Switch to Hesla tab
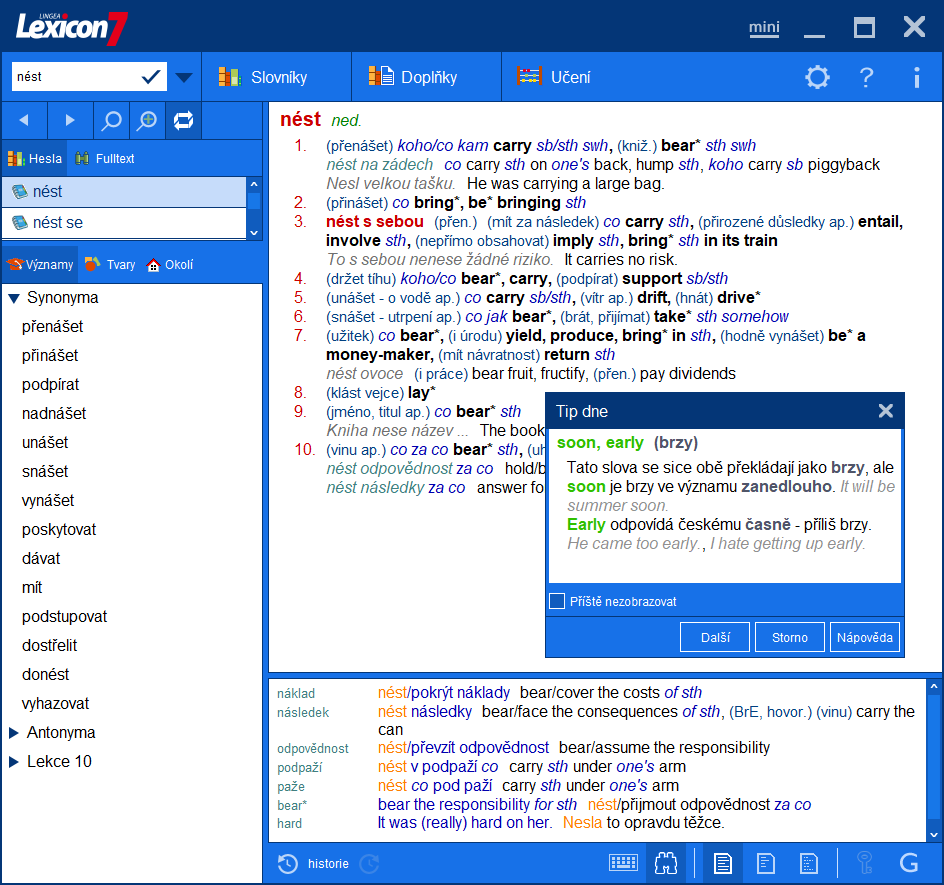944x885 pixels. [x=34, y=158]
